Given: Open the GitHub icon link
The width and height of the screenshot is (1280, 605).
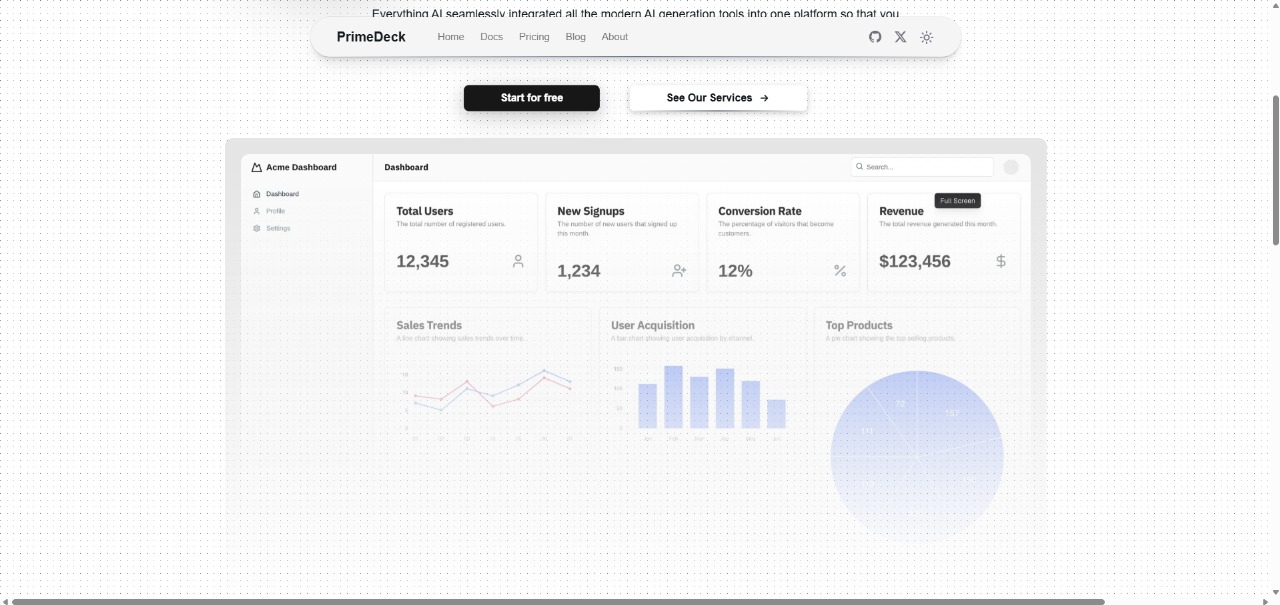Looking at the screenshot, I should coord(875,37).
